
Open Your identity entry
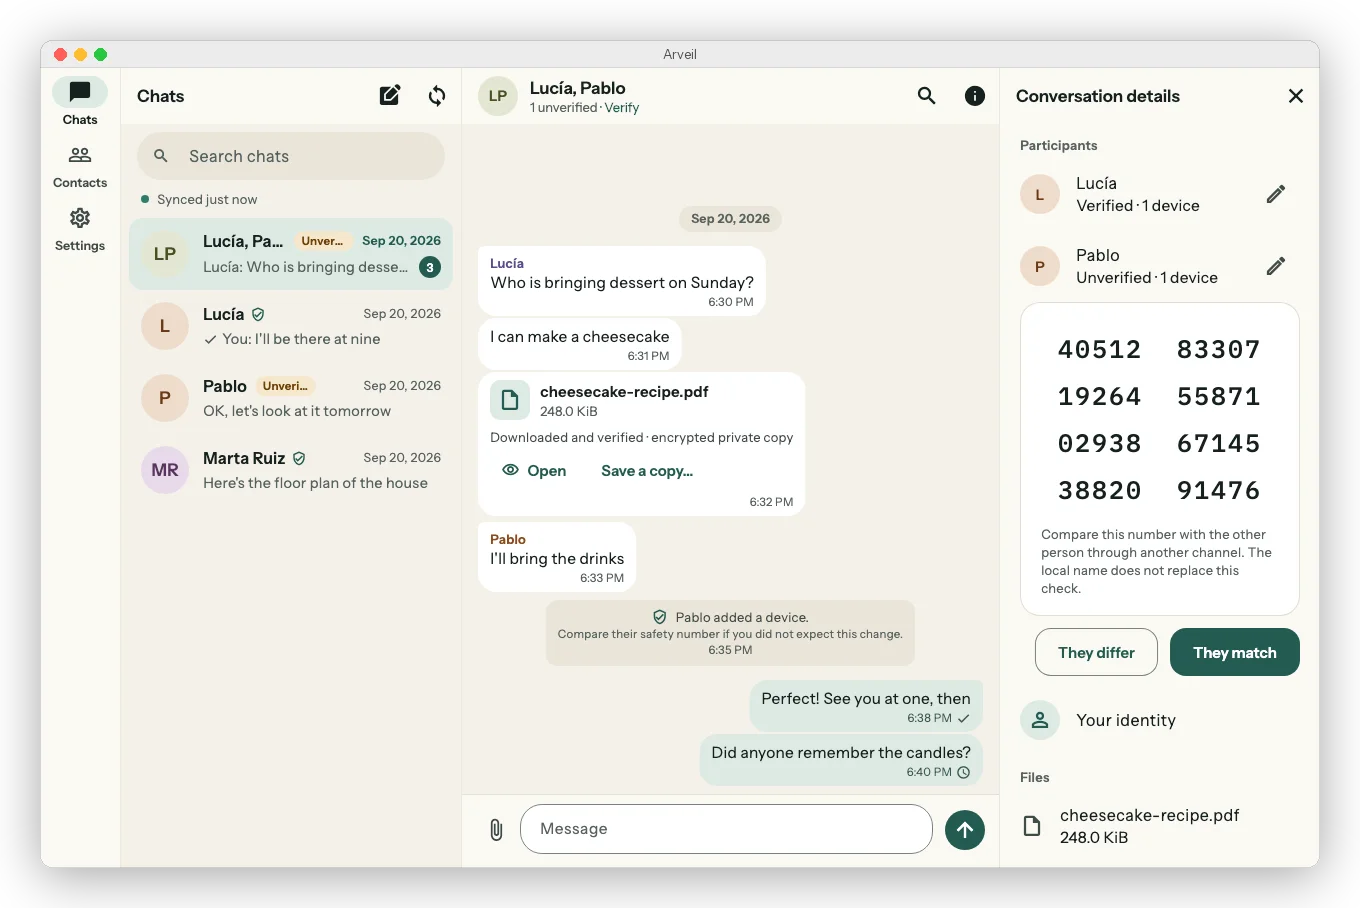[x=1160, y=720]
